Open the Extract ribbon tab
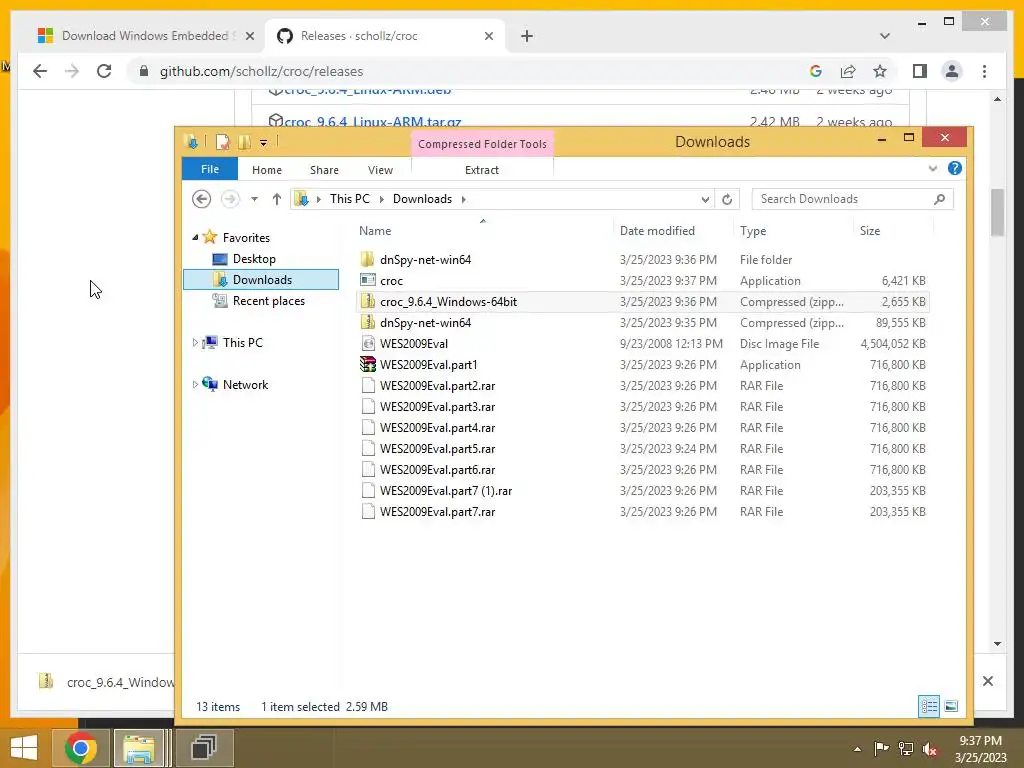 click(x=482, y=170)
